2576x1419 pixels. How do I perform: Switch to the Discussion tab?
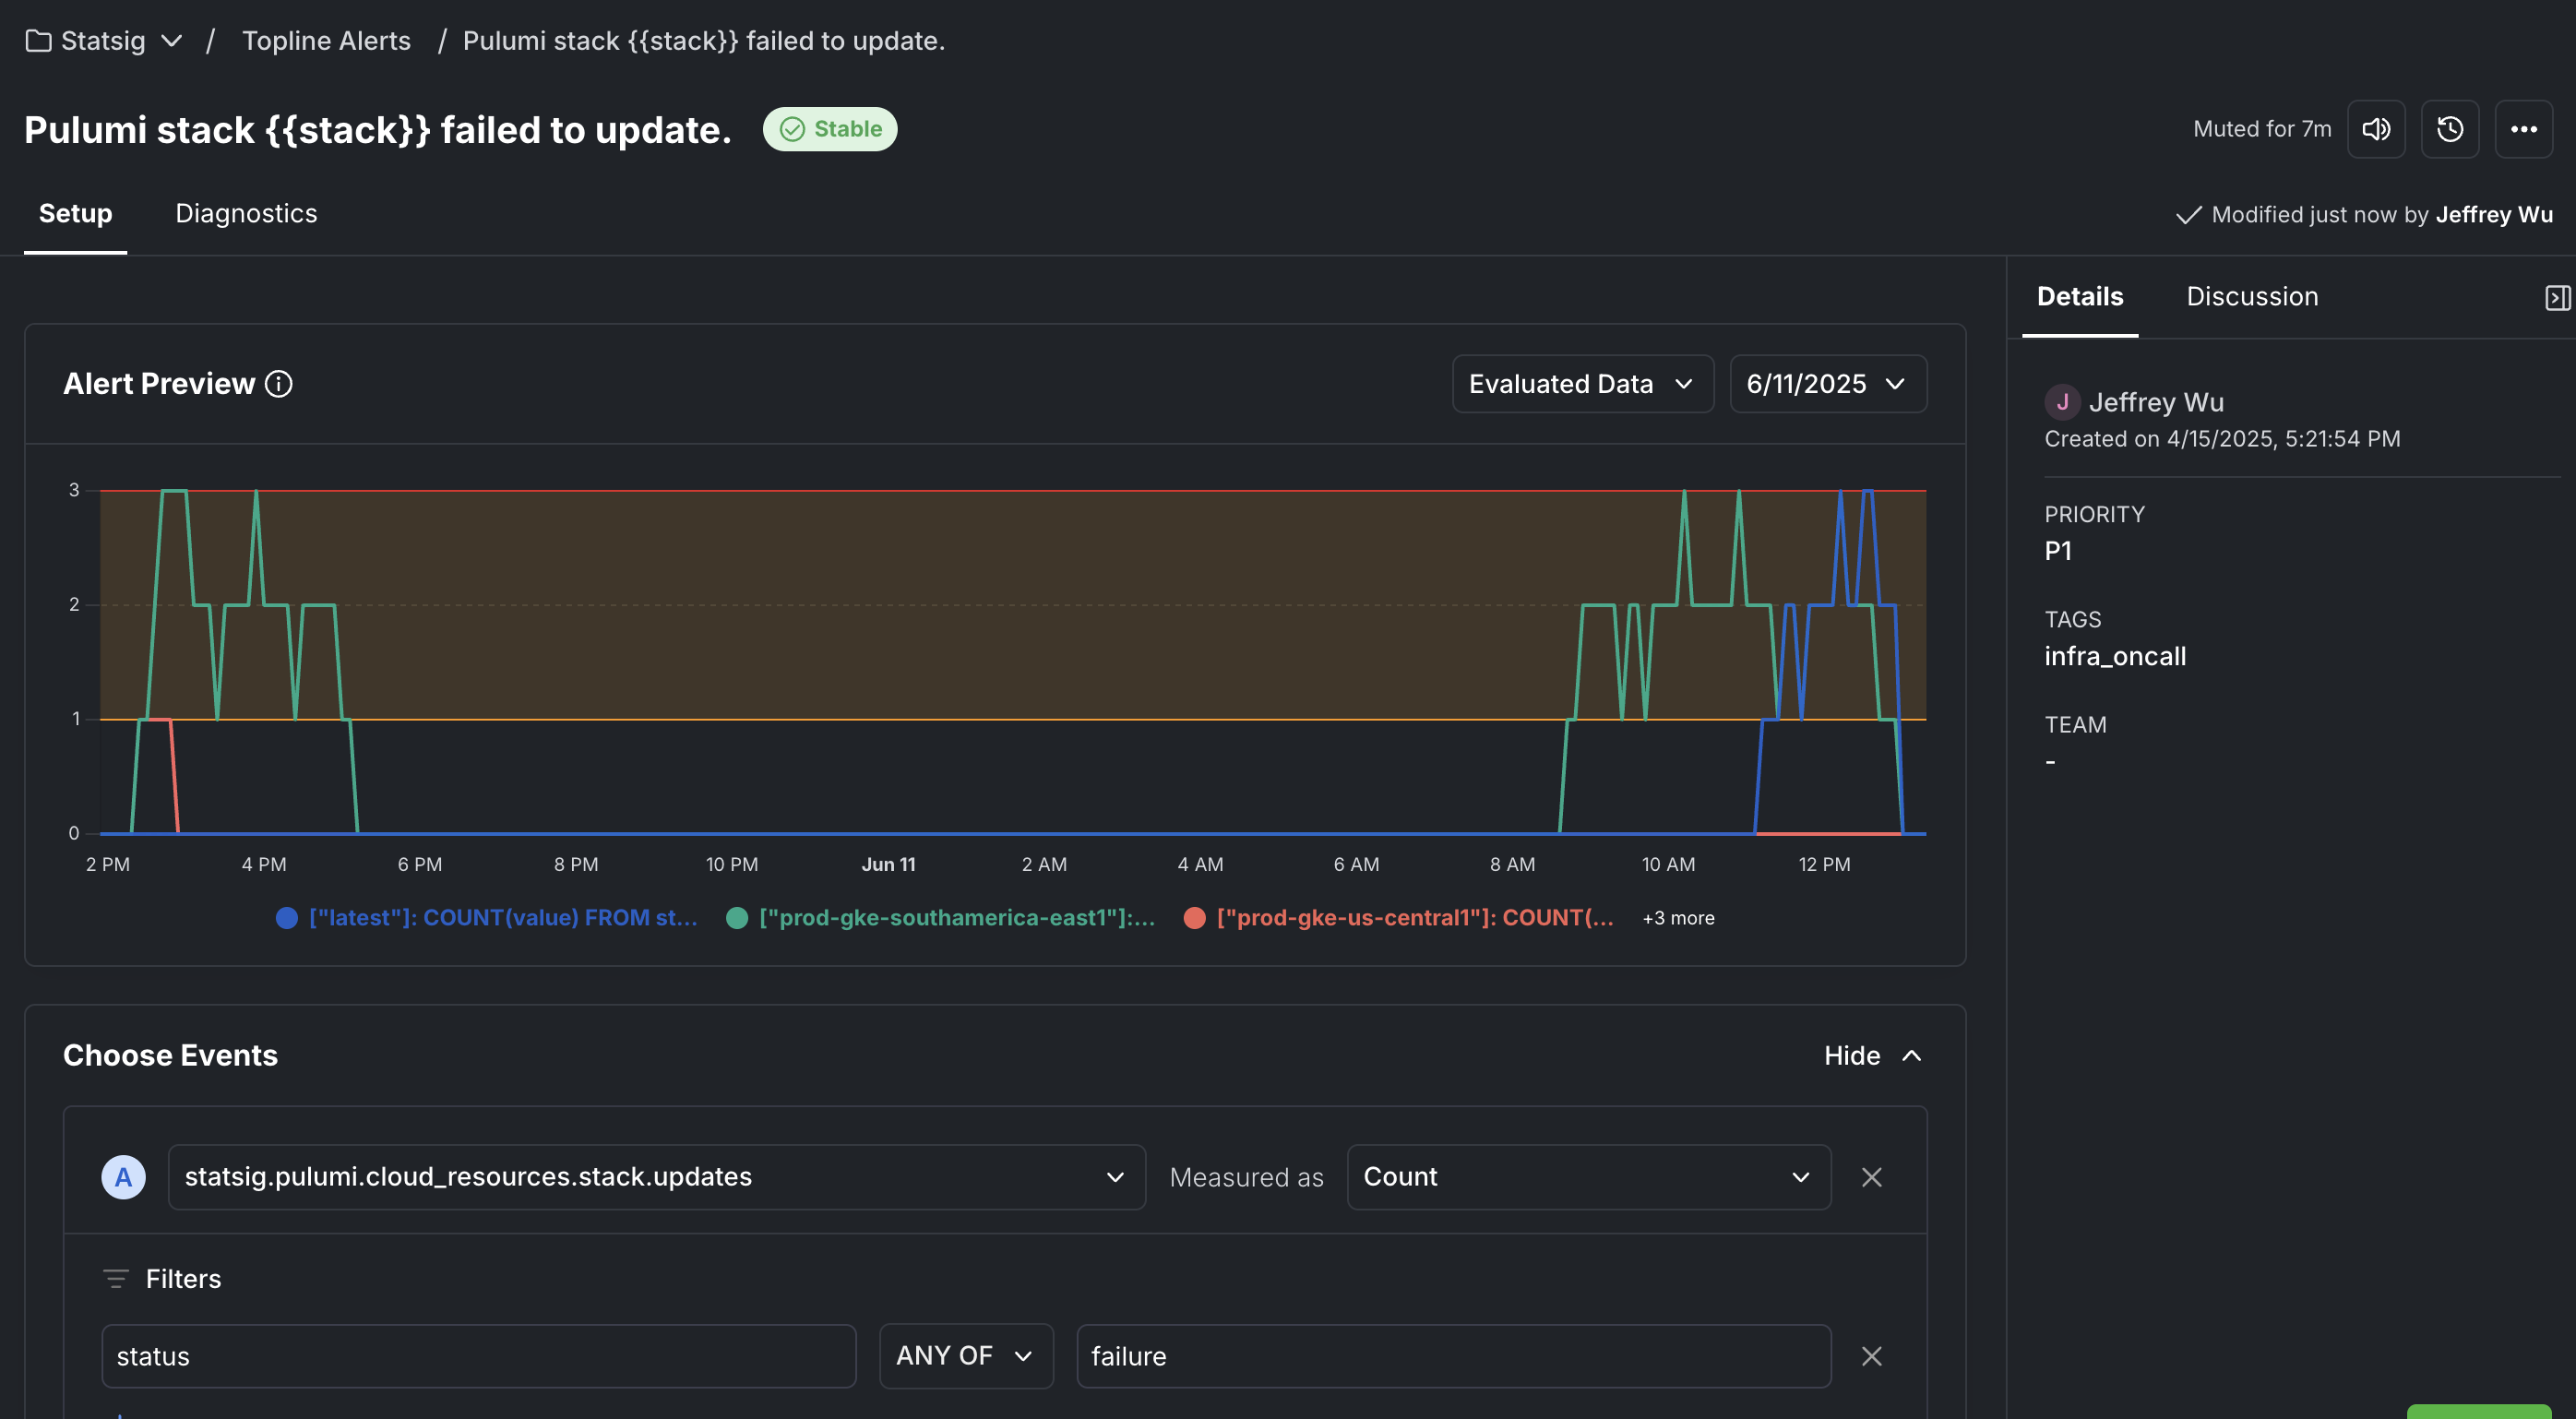2252,297
